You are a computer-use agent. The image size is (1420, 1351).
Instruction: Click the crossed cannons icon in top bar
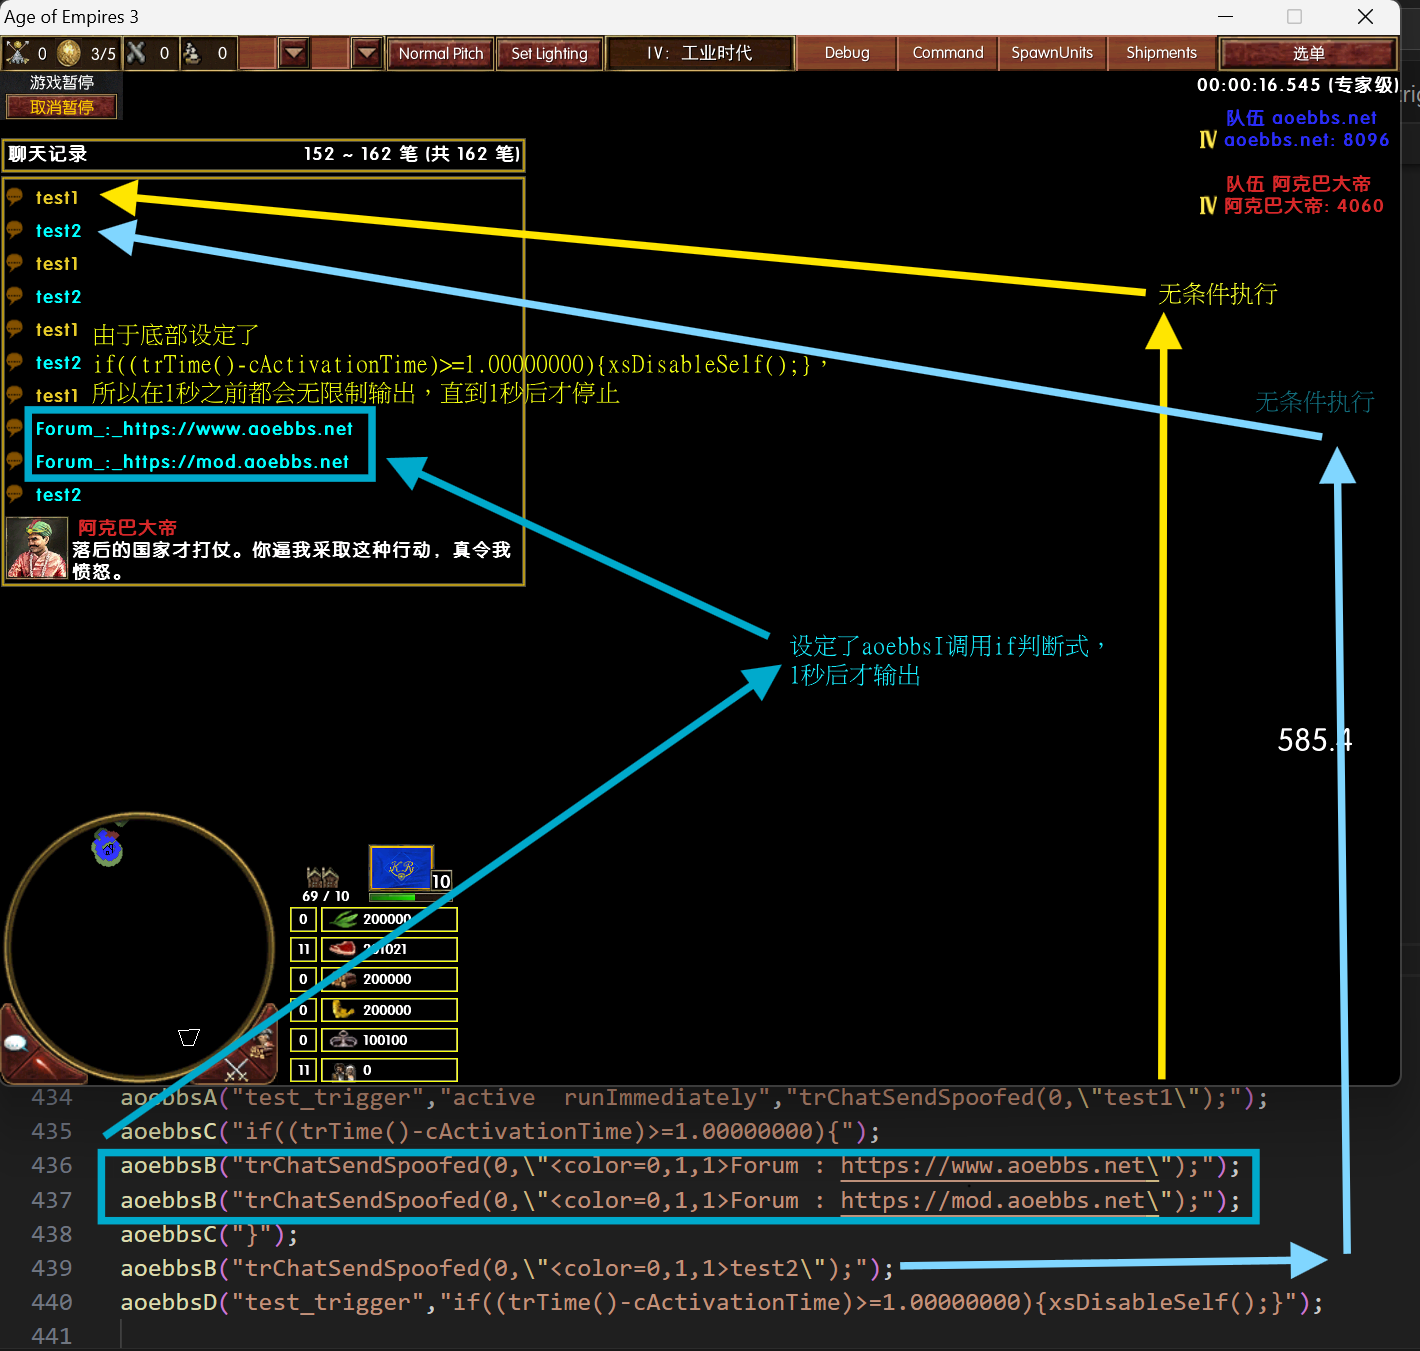click(x=137, y=53)
